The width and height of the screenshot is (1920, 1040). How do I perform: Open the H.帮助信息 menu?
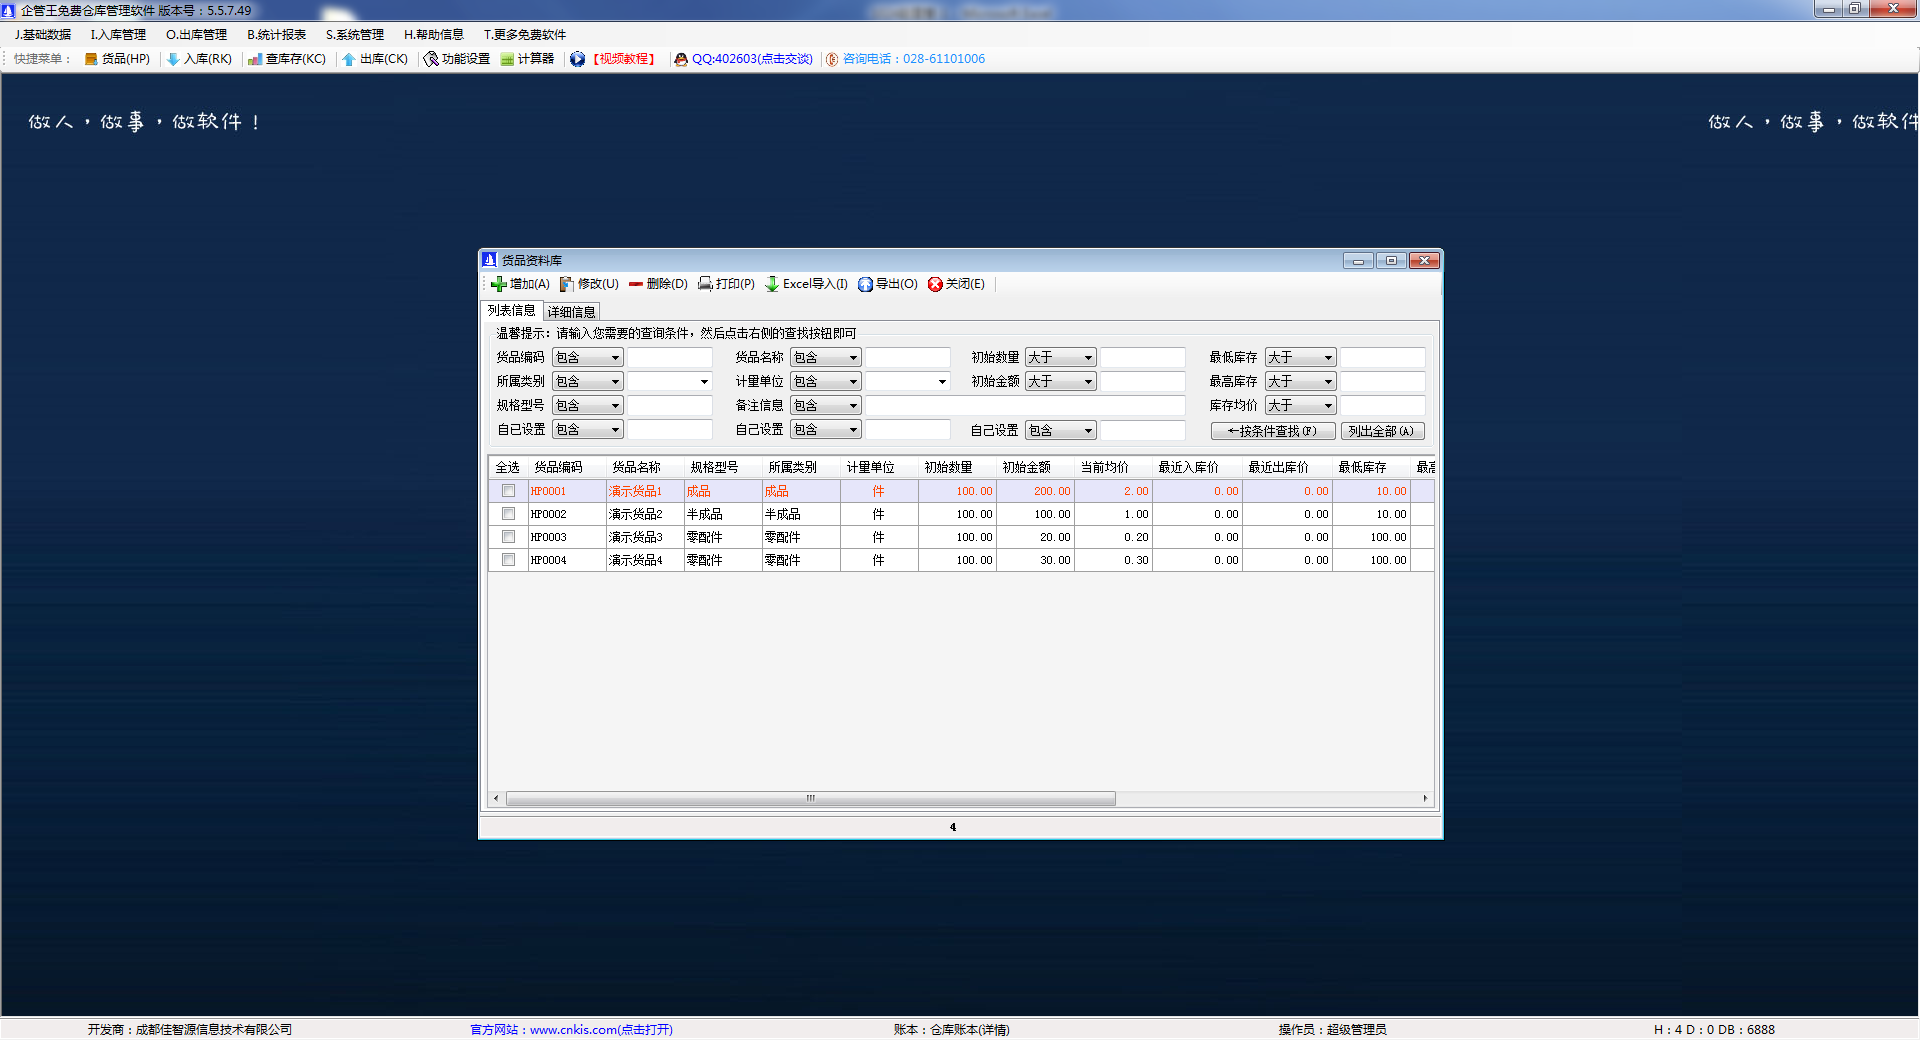pyautogui.click(x=434, y=35)
